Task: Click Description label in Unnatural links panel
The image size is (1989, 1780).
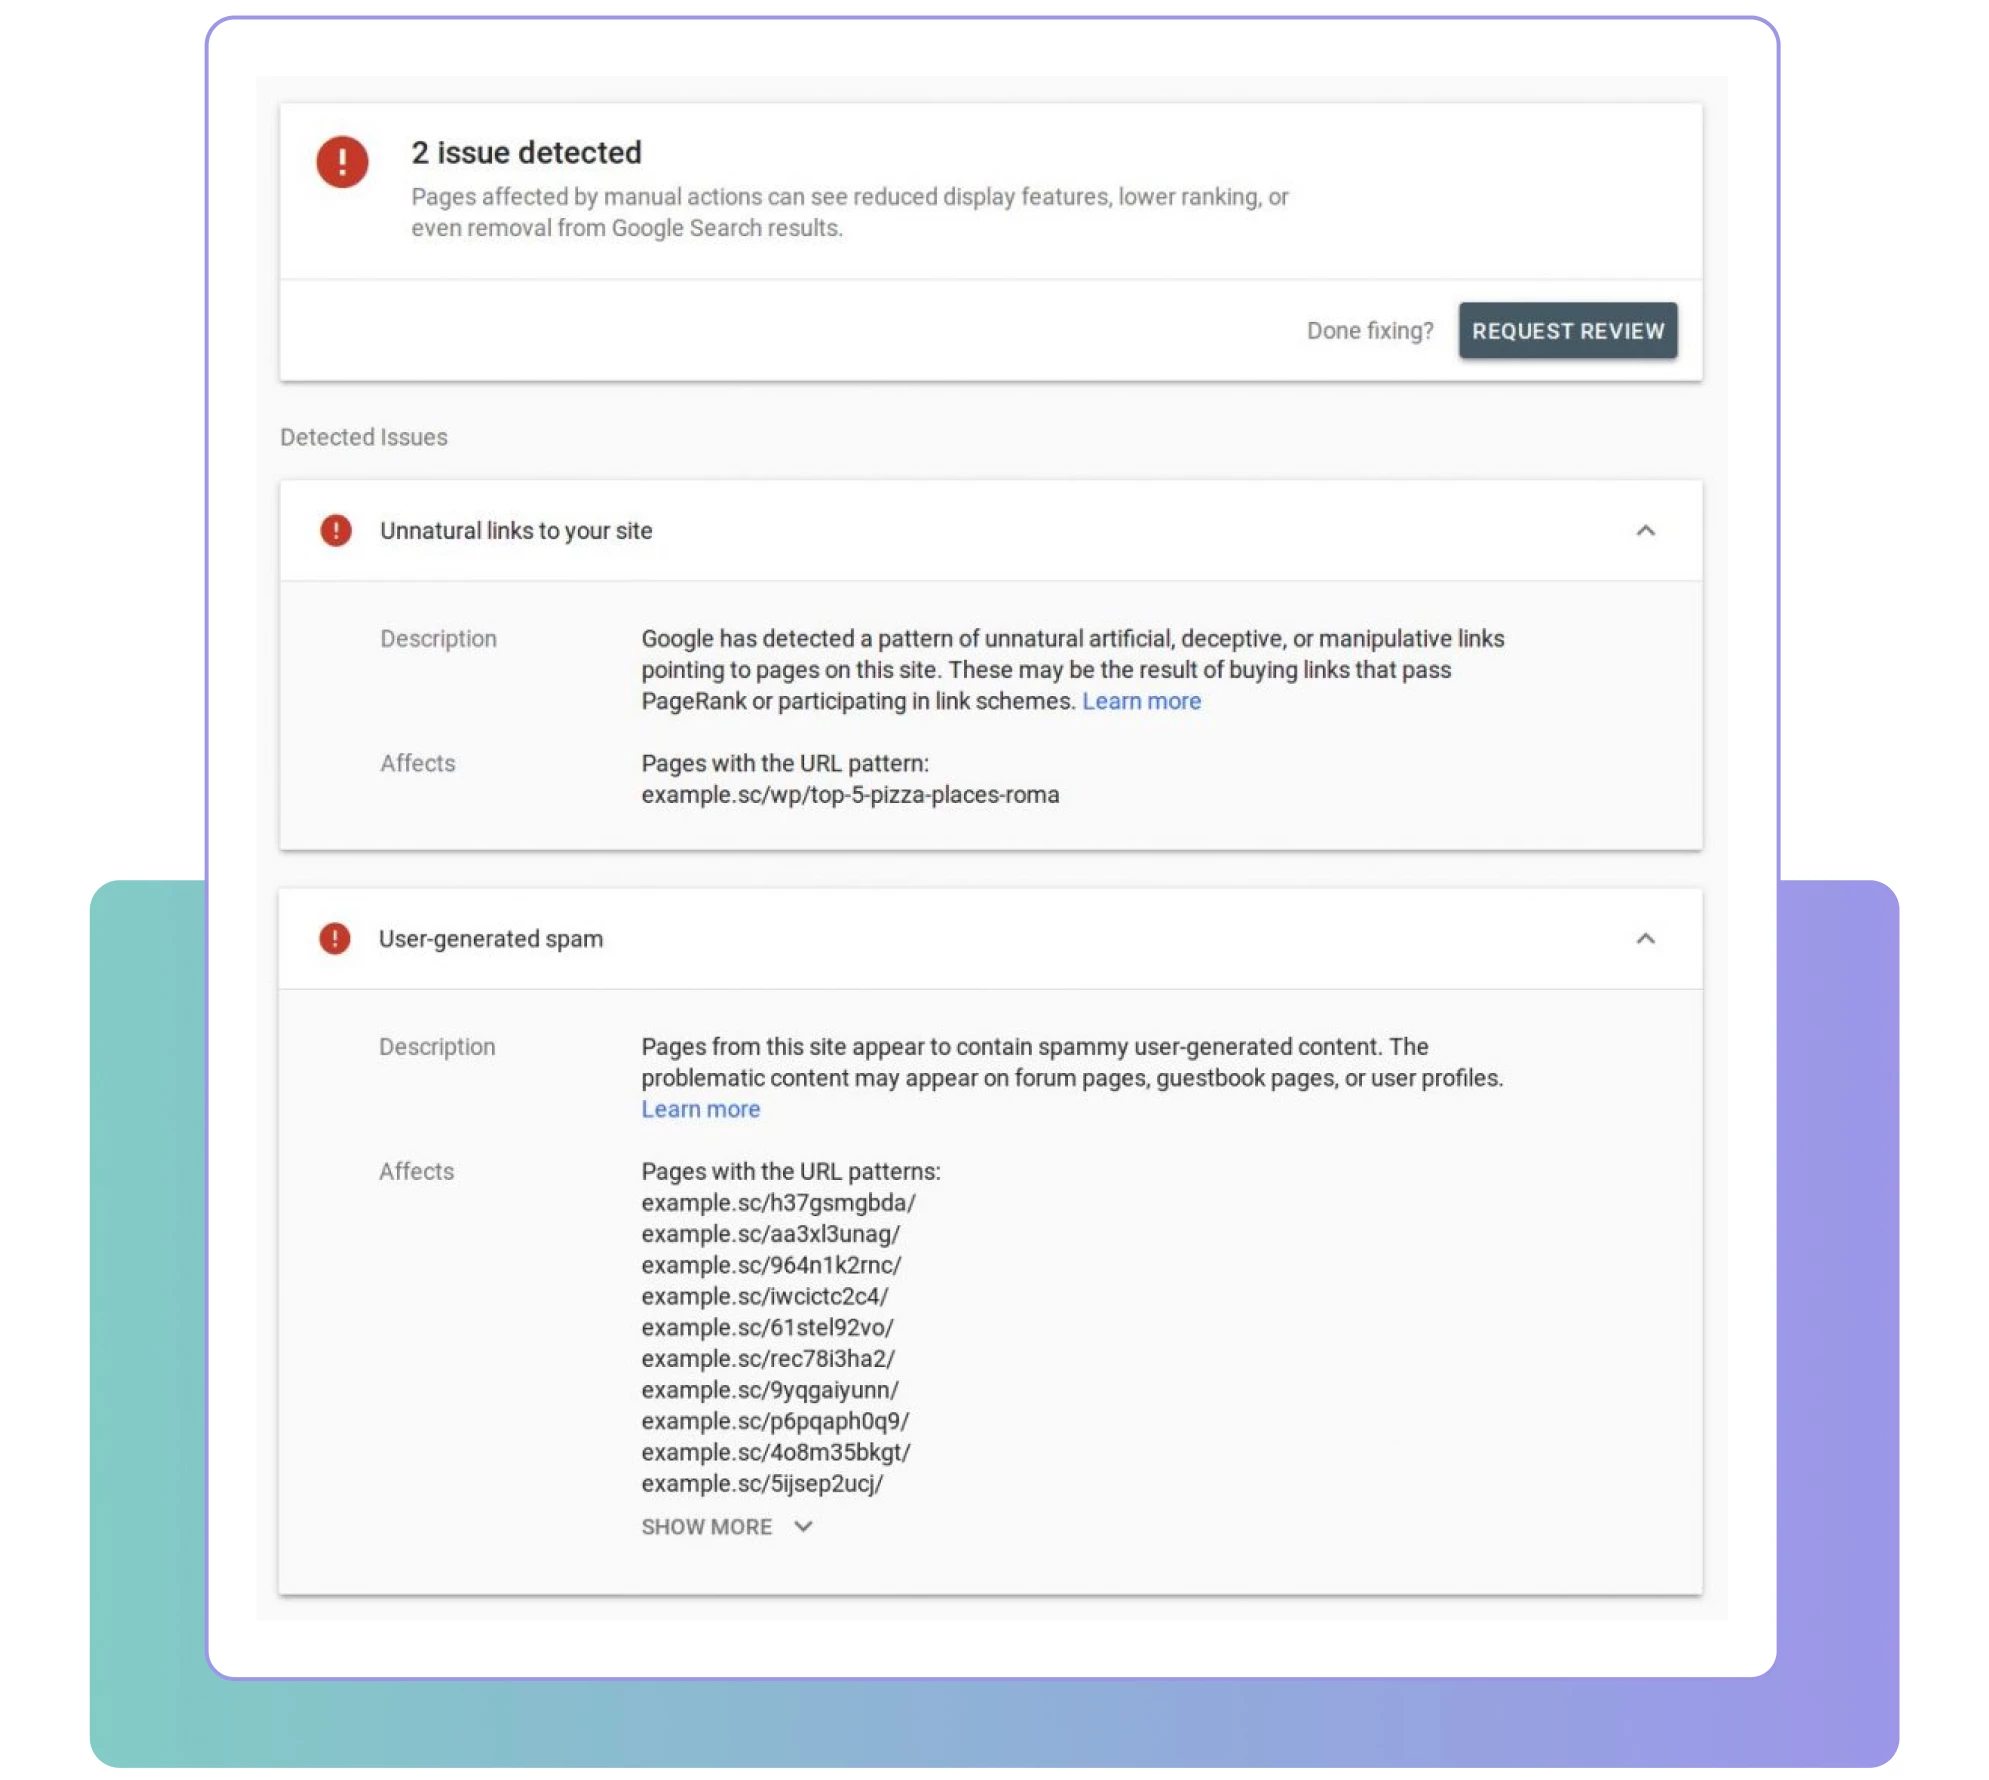Action: click(438, 638)
